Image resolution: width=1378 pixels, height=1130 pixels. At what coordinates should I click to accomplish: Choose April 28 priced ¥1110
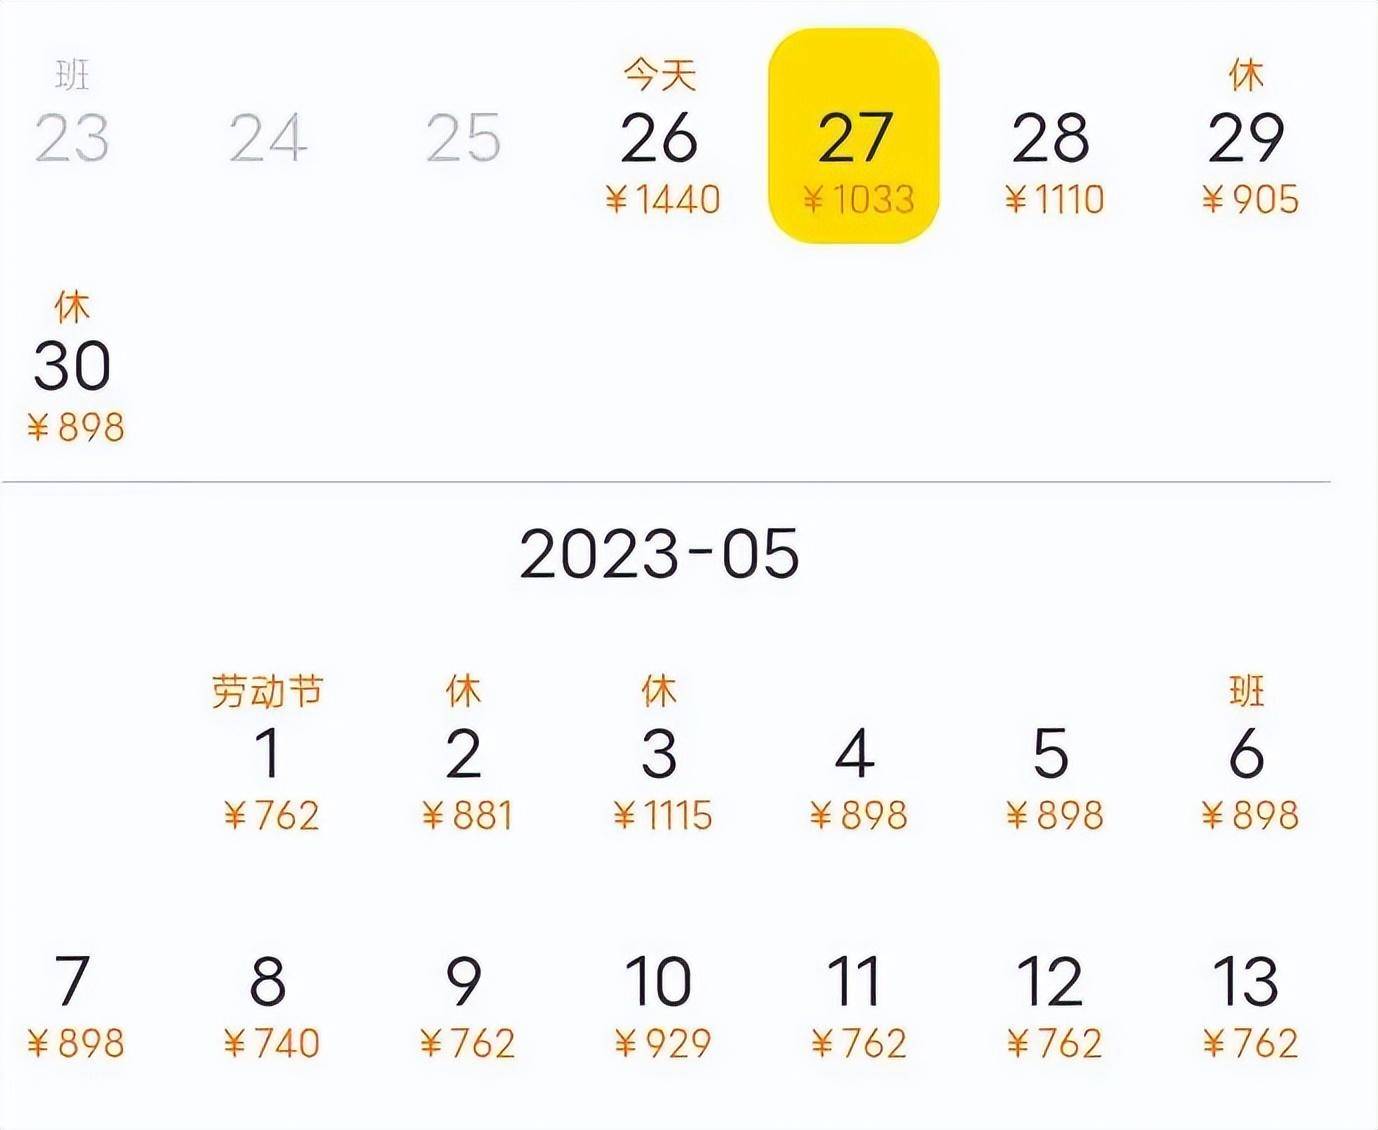pyautogui.click(x=1051, y=140)
